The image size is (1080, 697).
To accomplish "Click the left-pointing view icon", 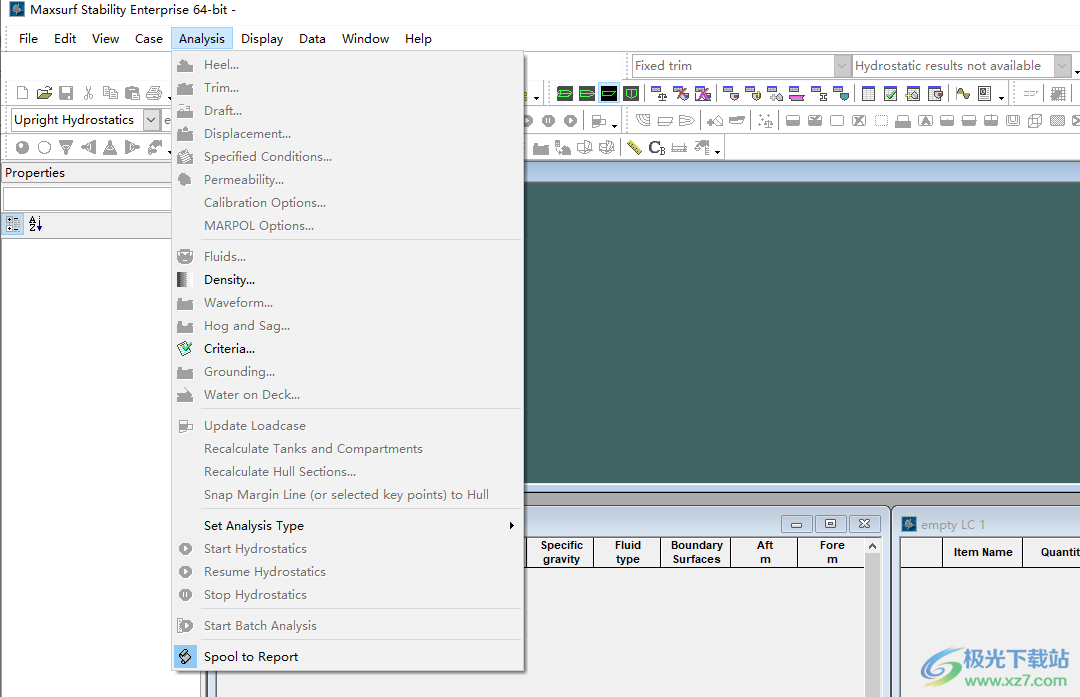I will point(88,147).
